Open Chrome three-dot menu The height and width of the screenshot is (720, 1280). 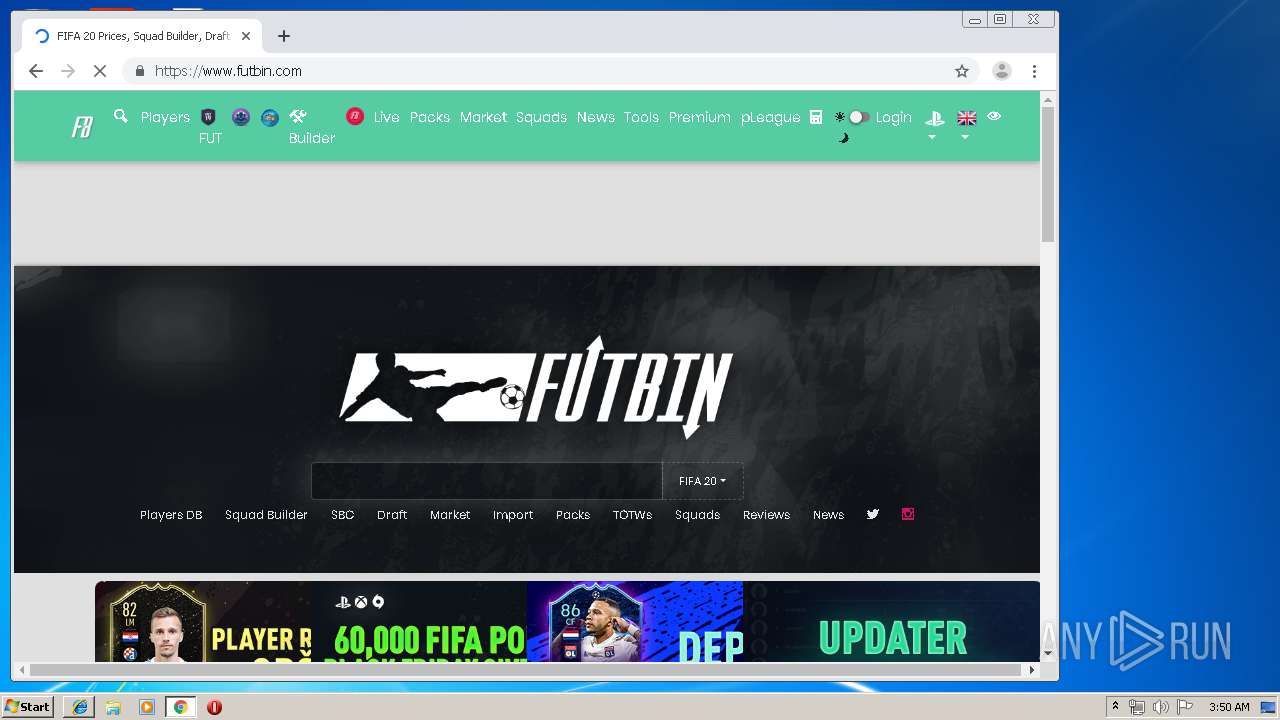pos(1034,71)
